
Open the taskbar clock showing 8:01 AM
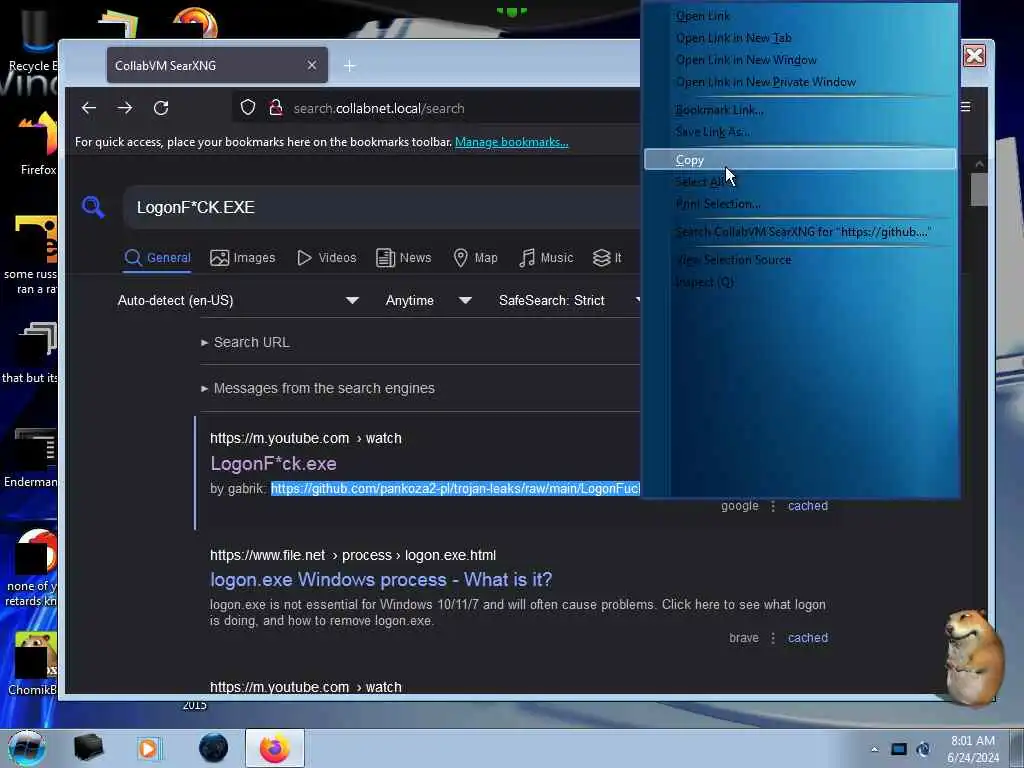tap(973, 749)
